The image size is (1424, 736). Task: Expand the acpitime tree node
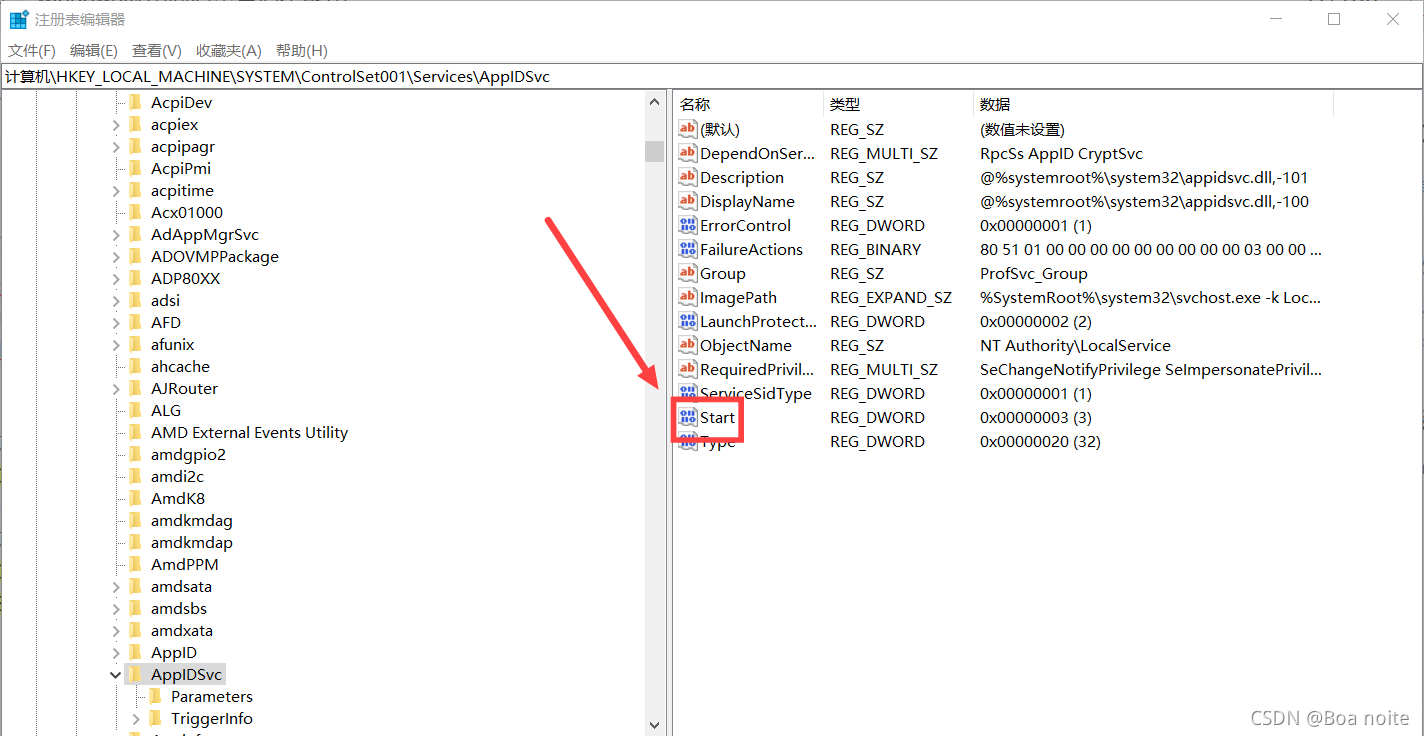(116, 191)
